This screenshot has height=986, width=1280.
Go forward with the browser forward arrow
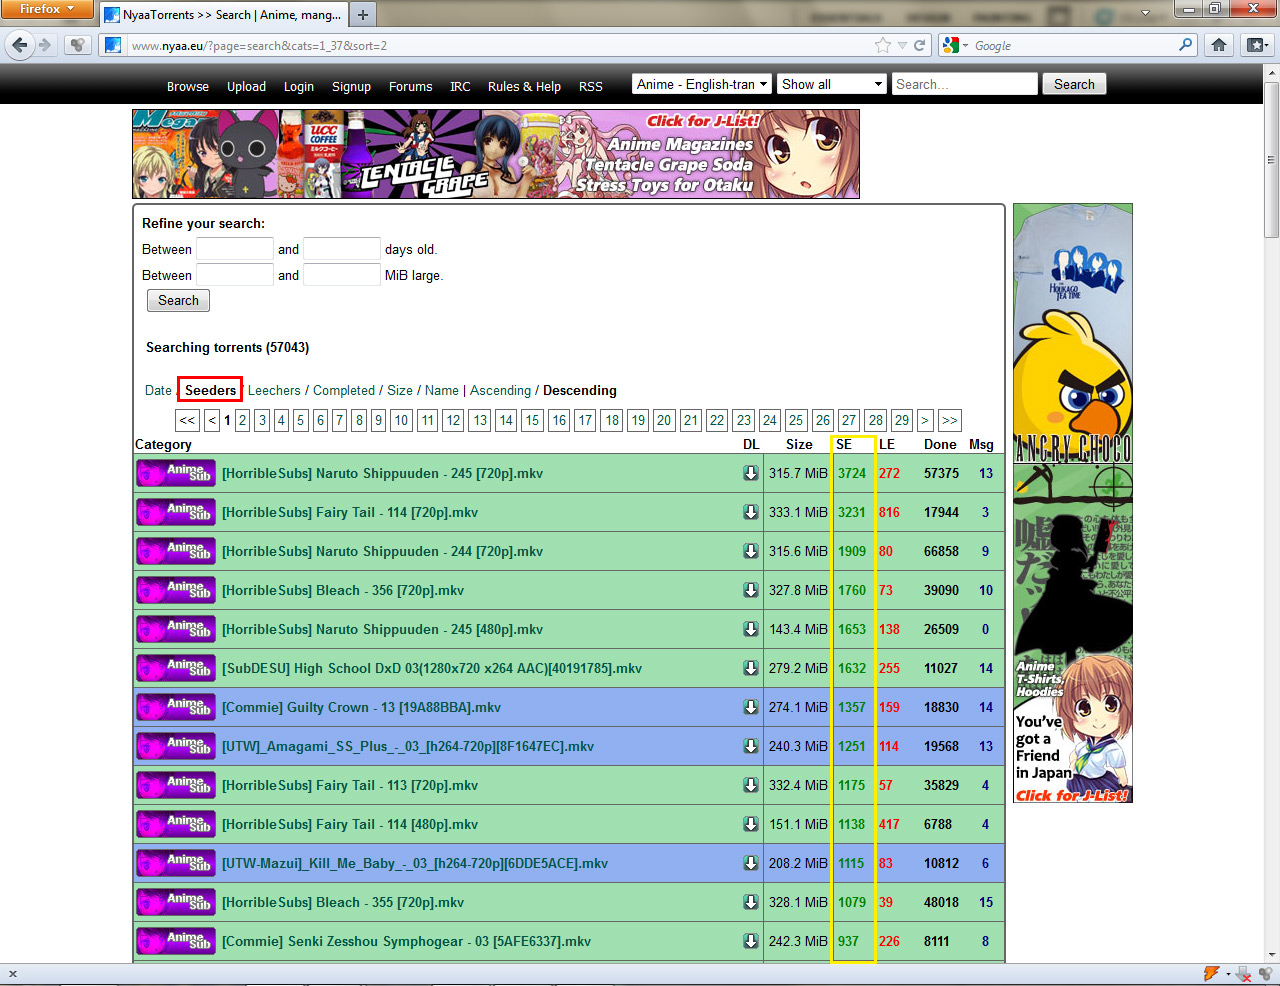pyautogui.click(x=45, y=45)
